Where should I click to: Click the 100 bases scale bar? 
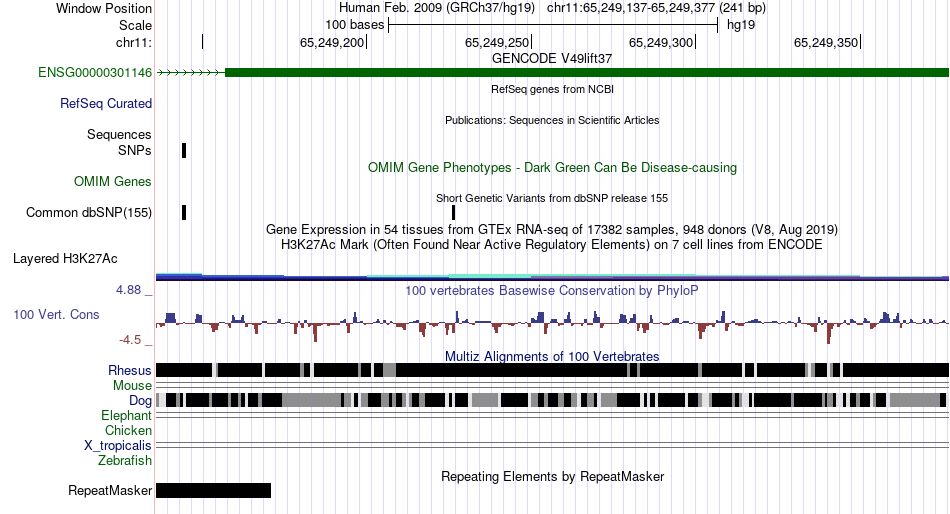click(x=553, y=25)
